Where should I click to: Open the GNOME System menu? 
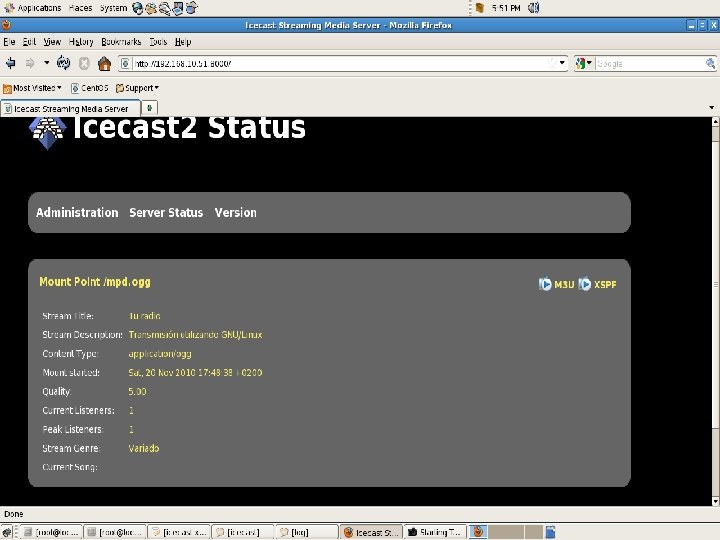click(113, 8)
